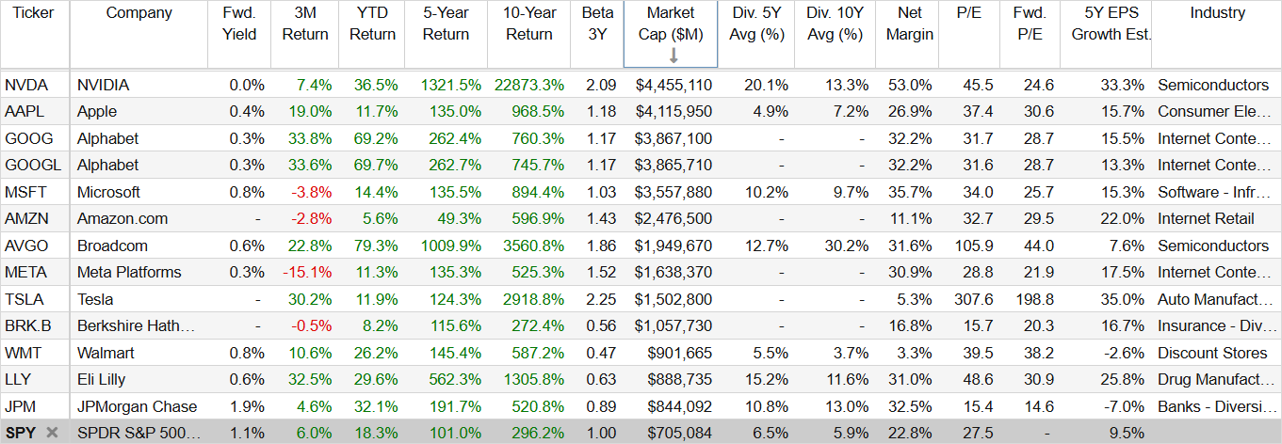The height and width of the screenshot is (444, 1282).
Task: Click company name Eli Lilly
Action: point(100,379)
